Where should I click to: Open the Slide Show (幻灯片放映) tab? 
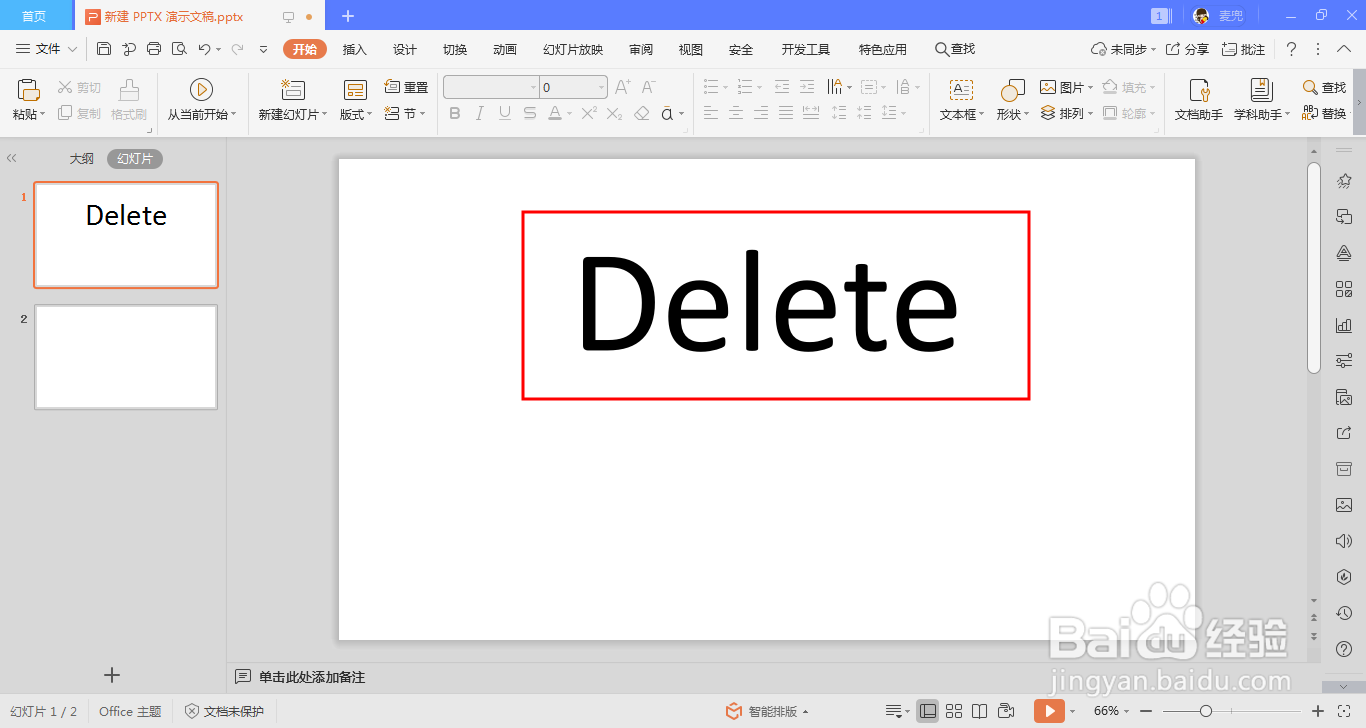tap(573, 49)
